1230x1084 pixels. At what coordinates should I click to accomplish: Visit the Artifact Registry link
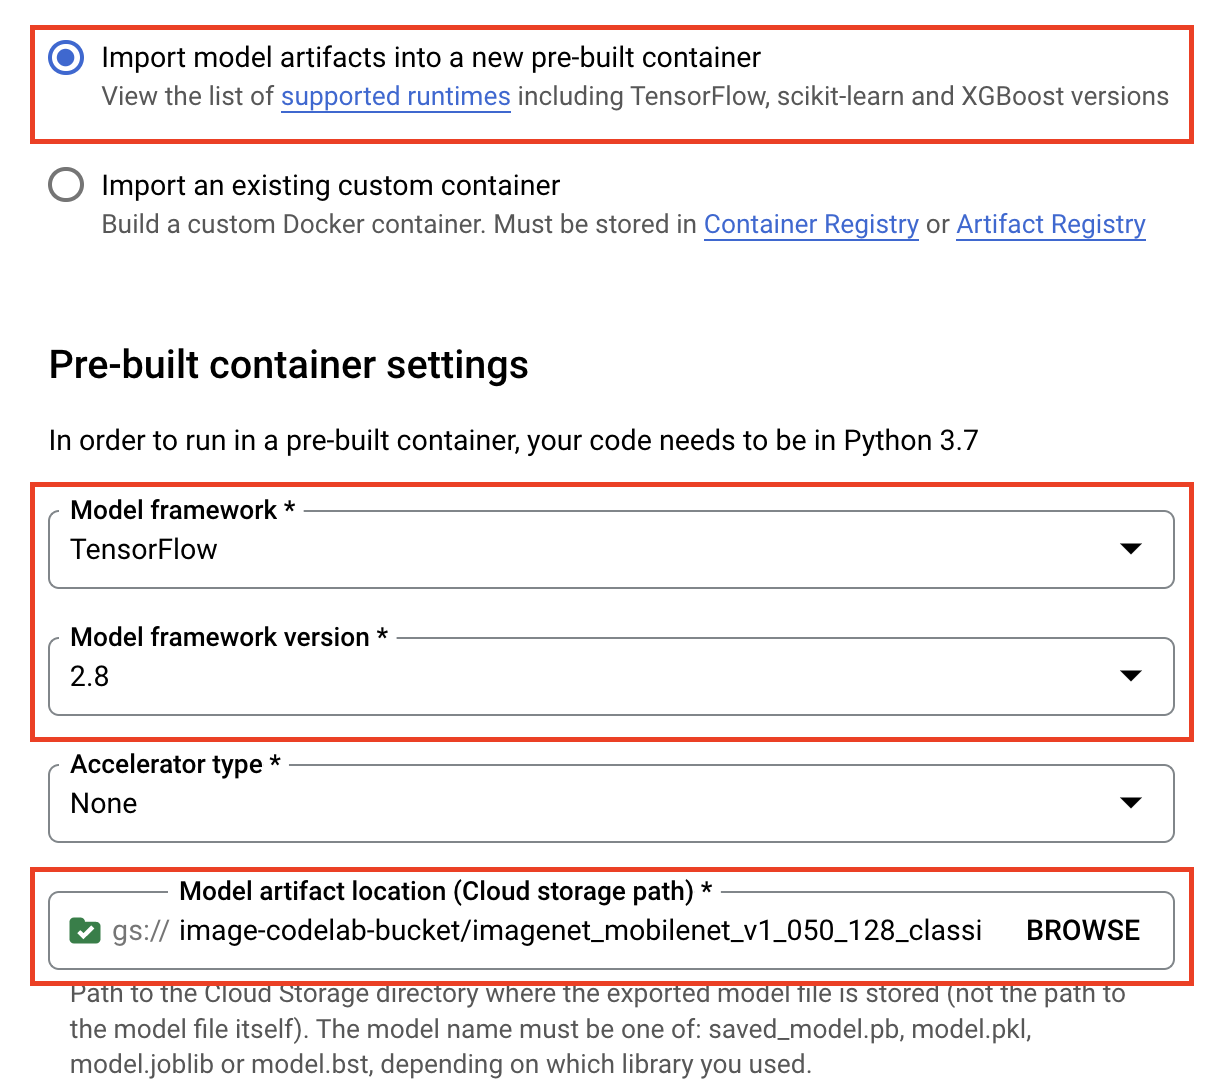coord(1050,224)
